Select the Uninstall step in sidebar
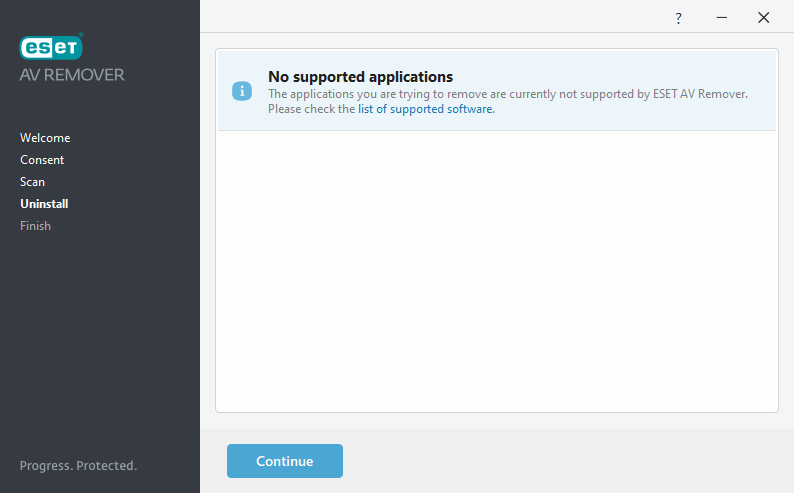Viewport: 794px width, 493px height. 44,204
